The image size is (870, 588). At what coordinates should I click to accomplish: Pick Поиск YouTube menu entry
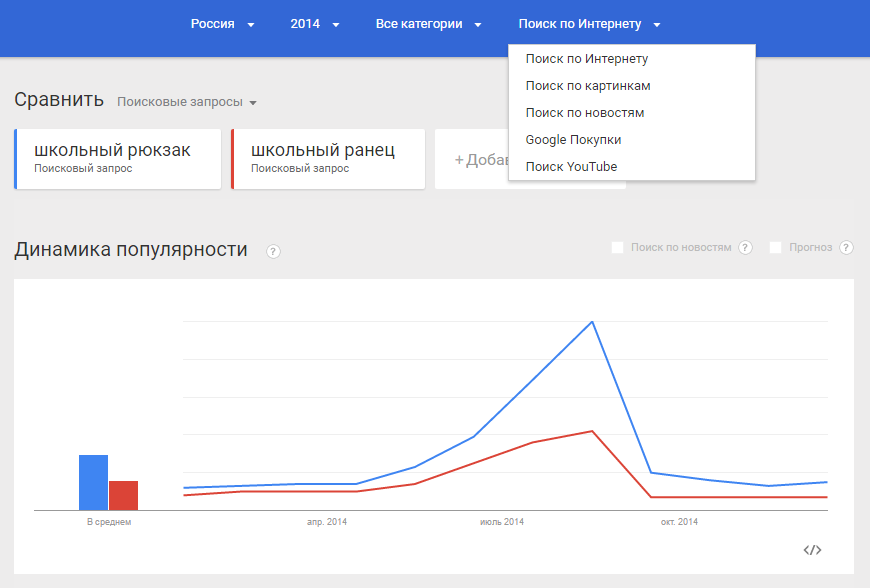coord(571,167)
